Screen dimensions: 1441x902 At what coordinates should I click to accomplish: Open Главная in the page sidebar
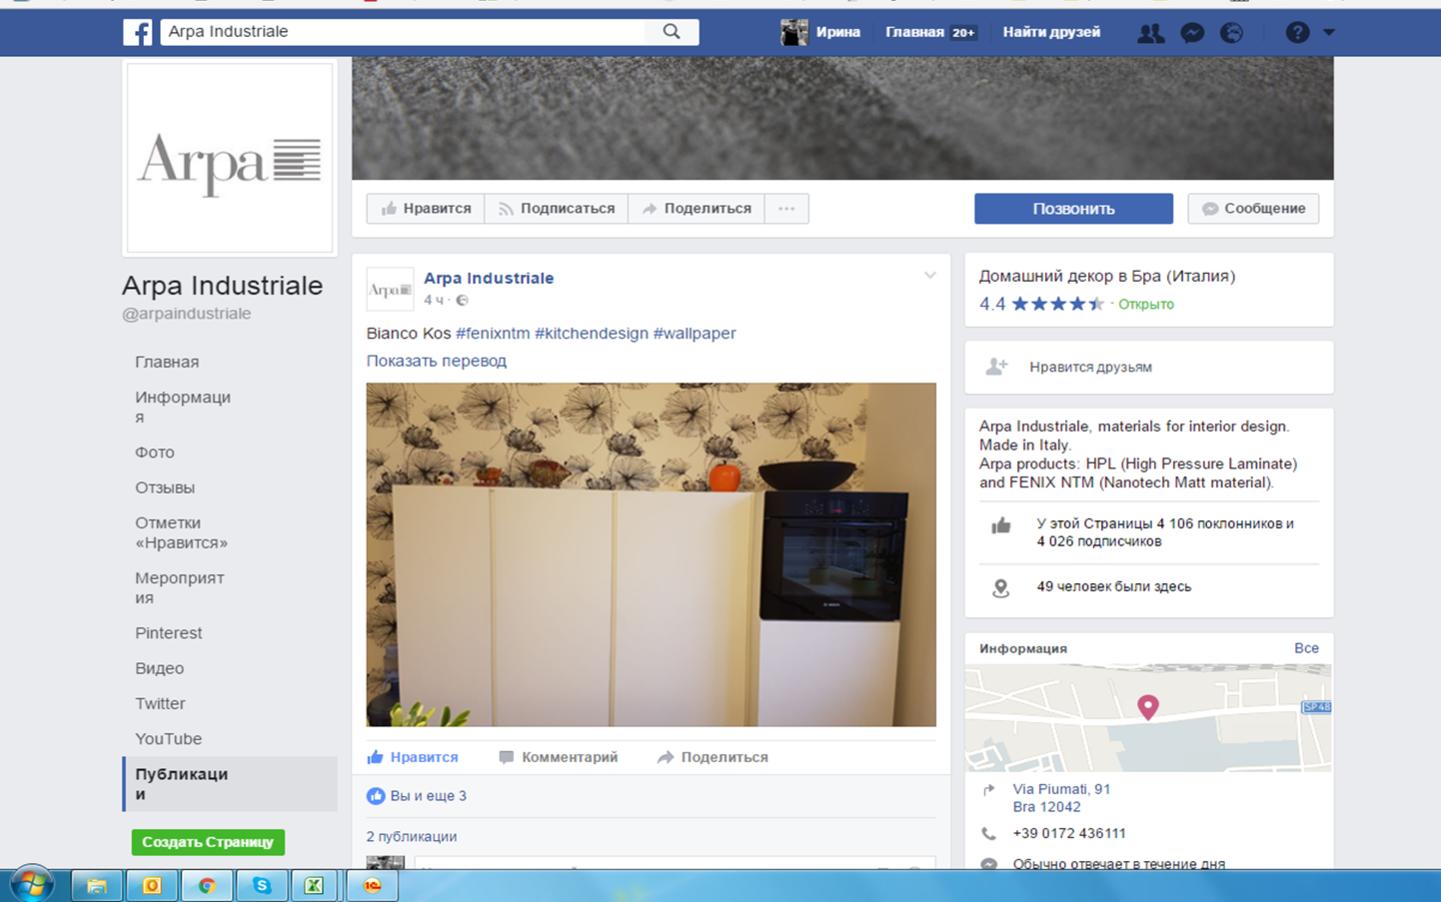[x=167, y=362]
